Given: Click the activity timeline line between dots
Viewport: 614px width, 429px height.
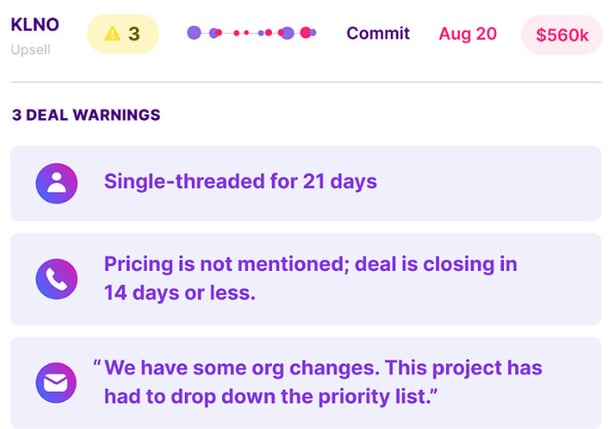Looking at the screenshot, I should 226,33.
